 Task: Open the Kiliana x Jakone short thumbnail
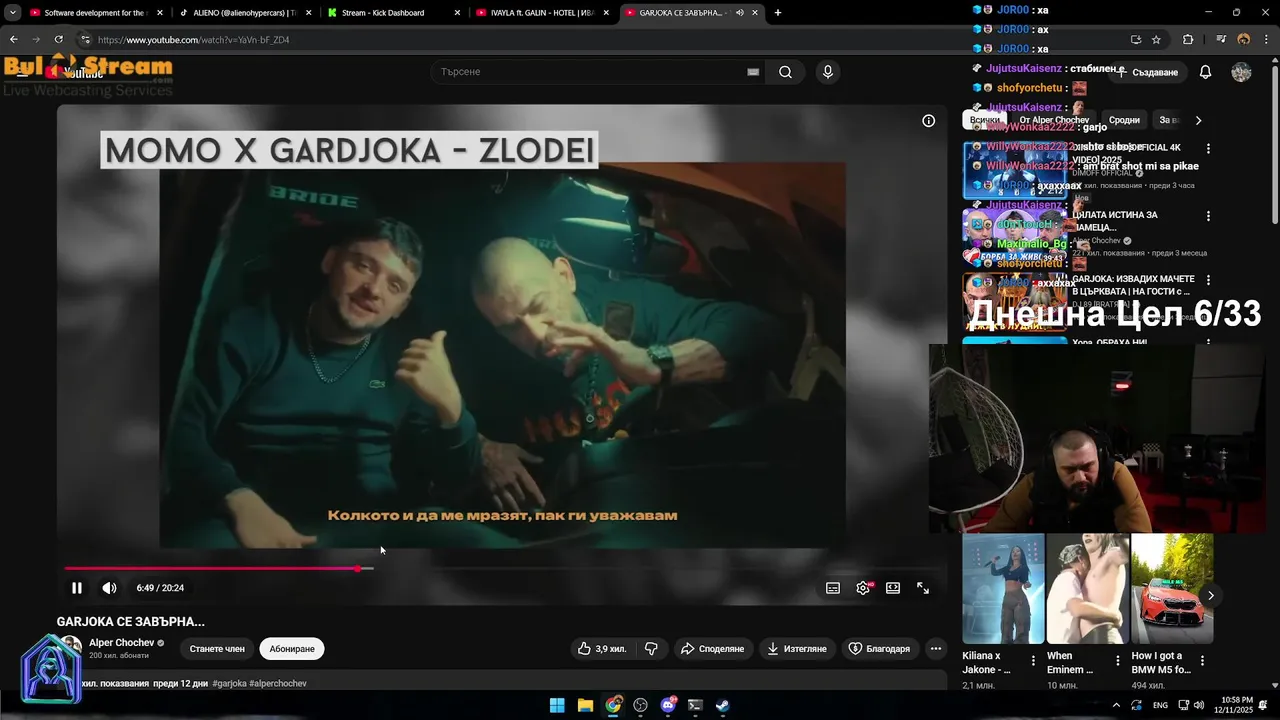pyautogui.click(x=1003, y=589)
